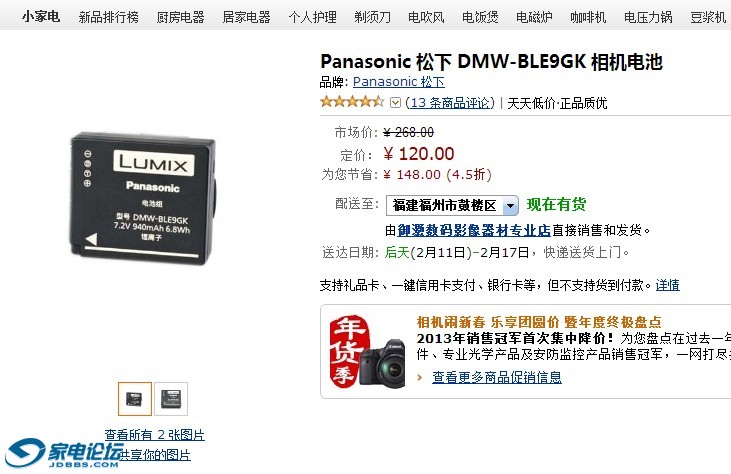Click the 详情 payment details link

point(668,285)
